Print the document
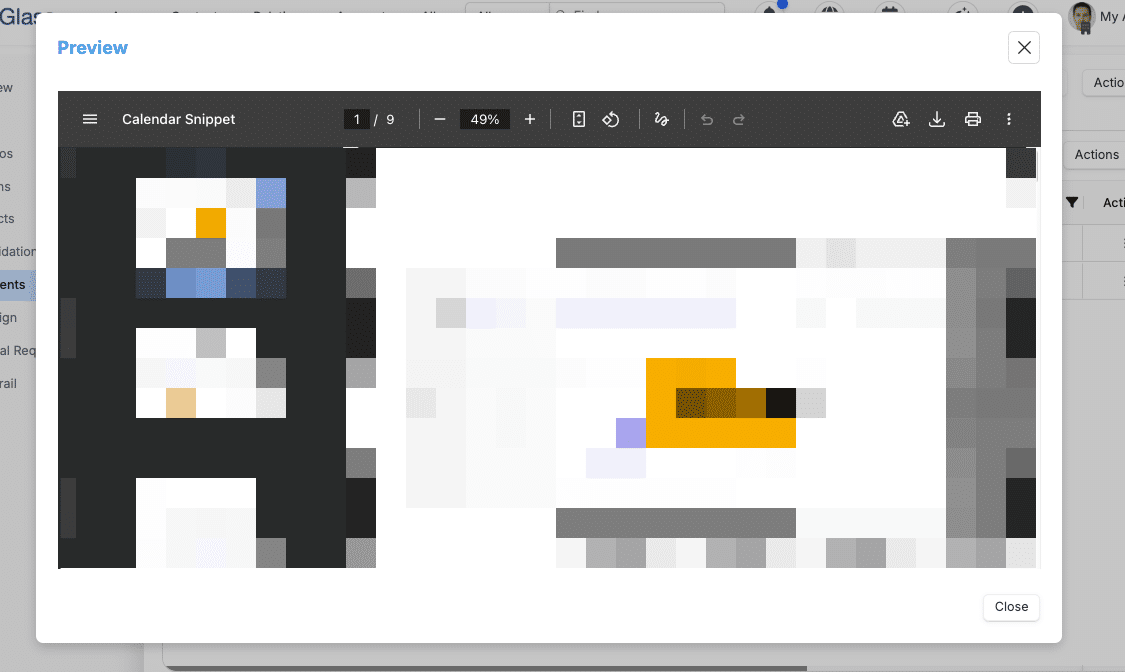Screen dimensions: 1125x672 [972, 119]
